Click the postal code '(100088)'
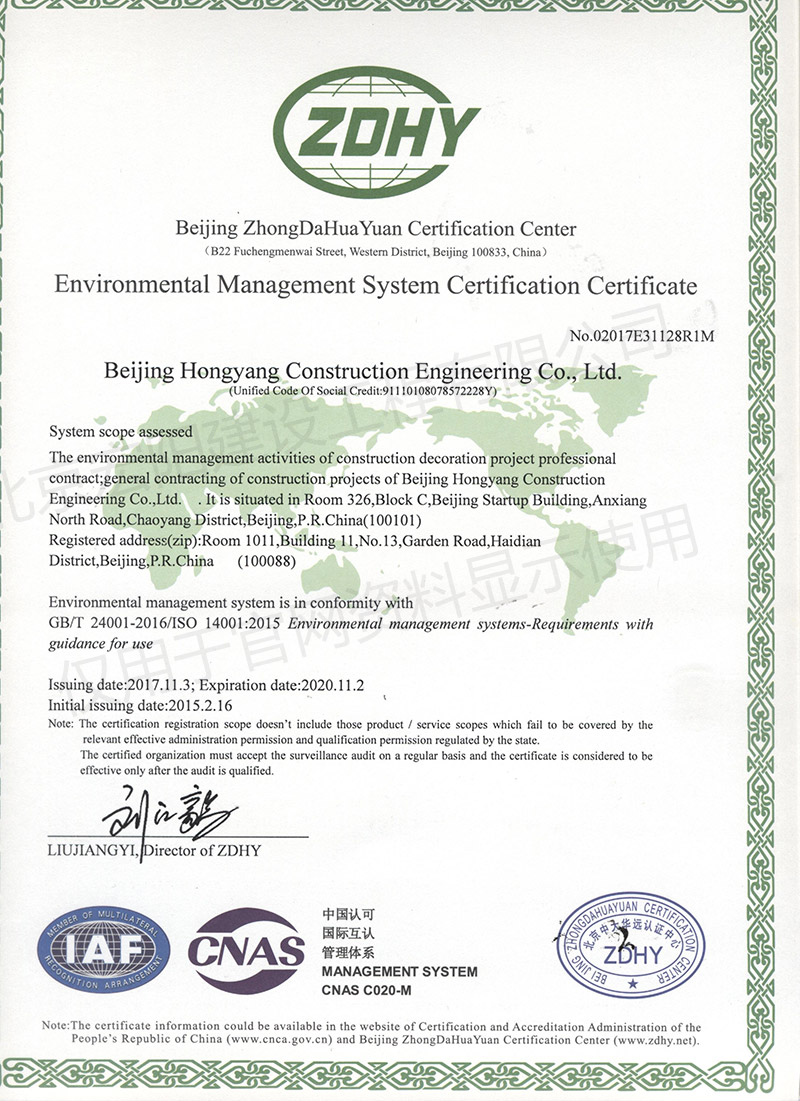The image size is (800, 1101). (266, 562)
